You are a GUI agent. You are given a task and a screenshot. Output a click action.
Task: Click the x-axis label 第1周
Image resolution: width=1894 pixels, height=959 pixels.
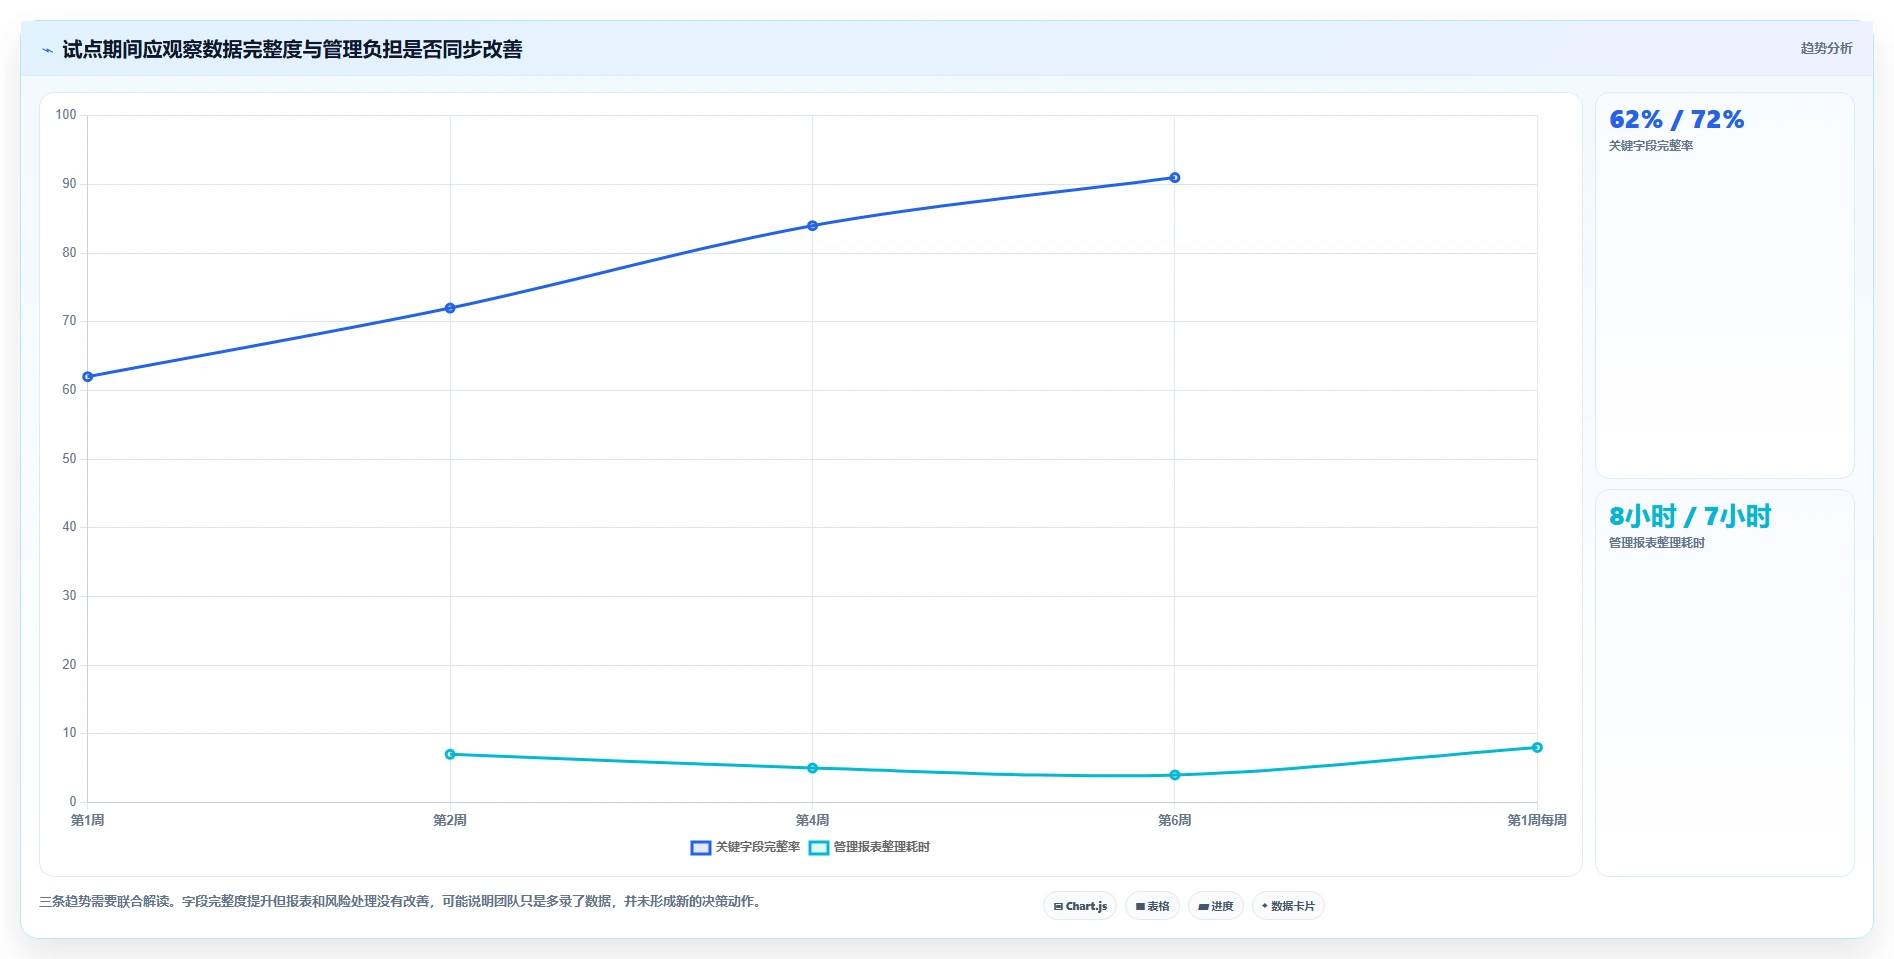(88, 820)
